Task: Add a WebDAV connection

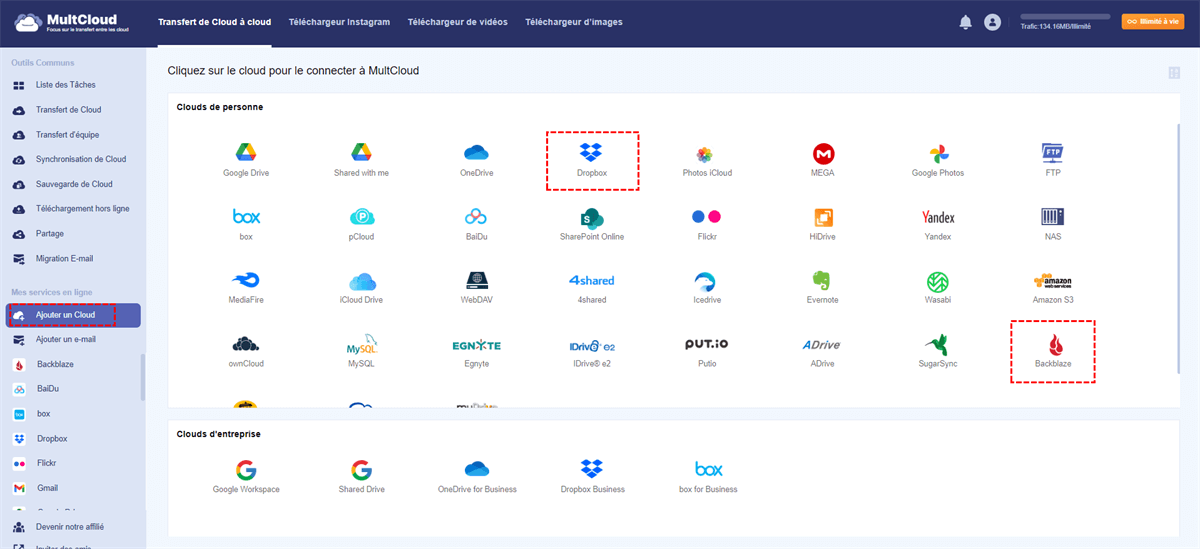Action: 476,281
